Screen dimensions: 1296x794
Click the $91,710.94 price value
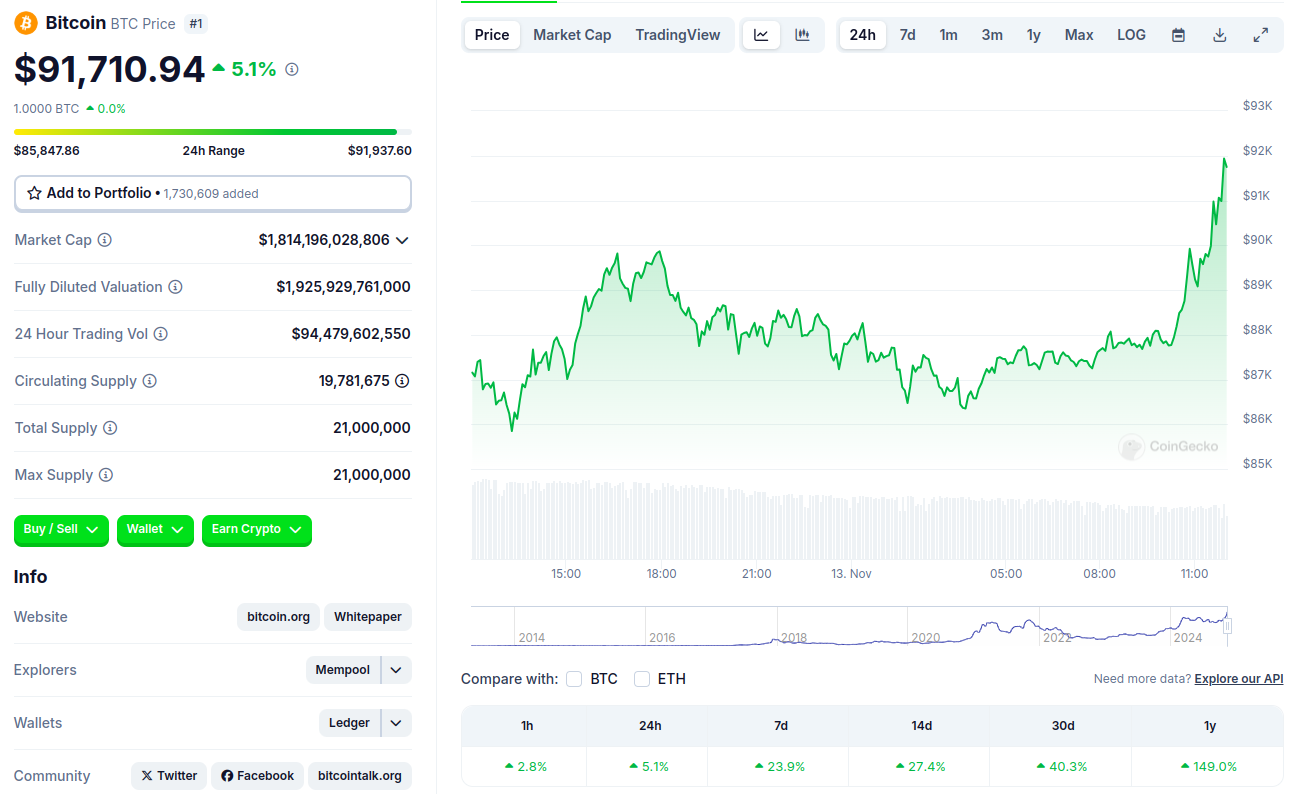coord(109,69)
